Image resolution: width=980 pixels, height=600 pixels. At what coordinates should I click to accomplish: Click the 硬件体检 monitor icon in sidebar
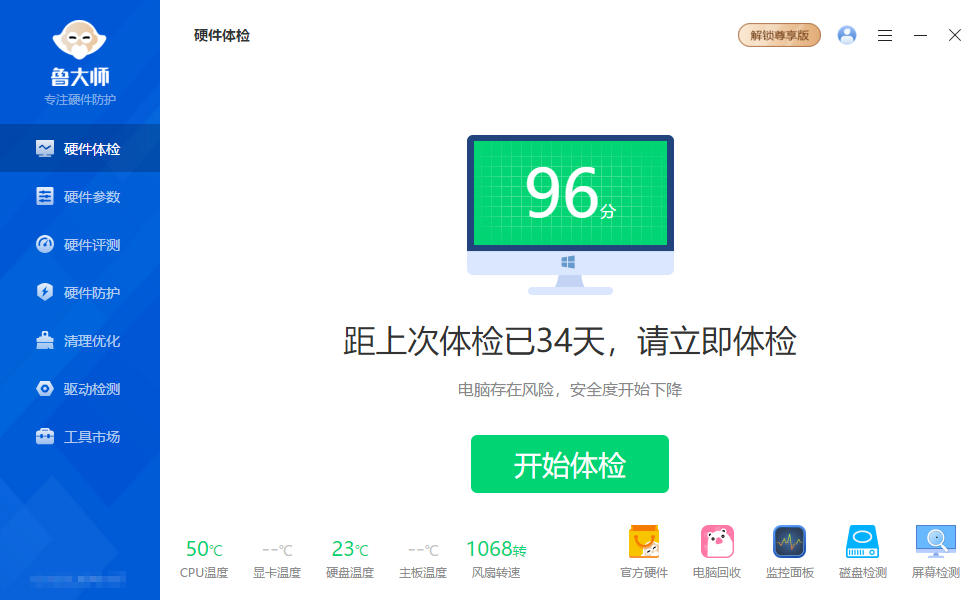point(45,148)
